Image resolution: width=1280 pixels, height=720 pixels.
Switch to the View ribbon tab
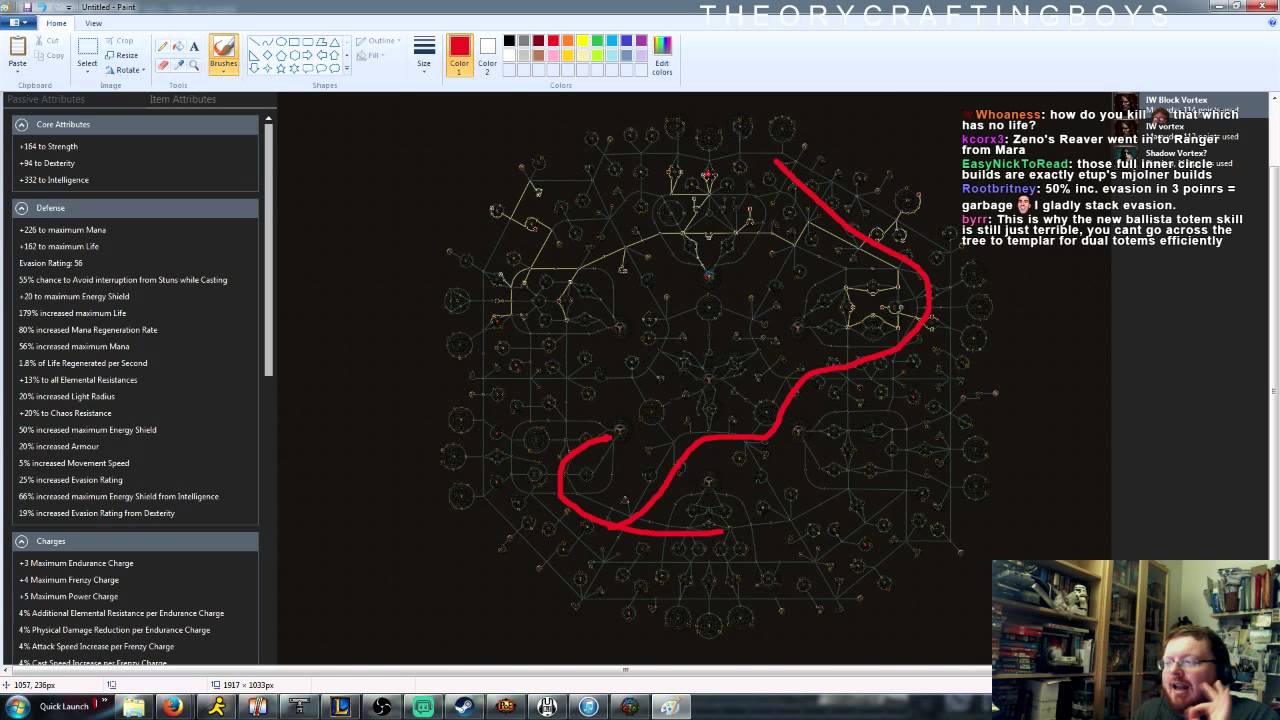pyautogui.click(x=93, y=23)
